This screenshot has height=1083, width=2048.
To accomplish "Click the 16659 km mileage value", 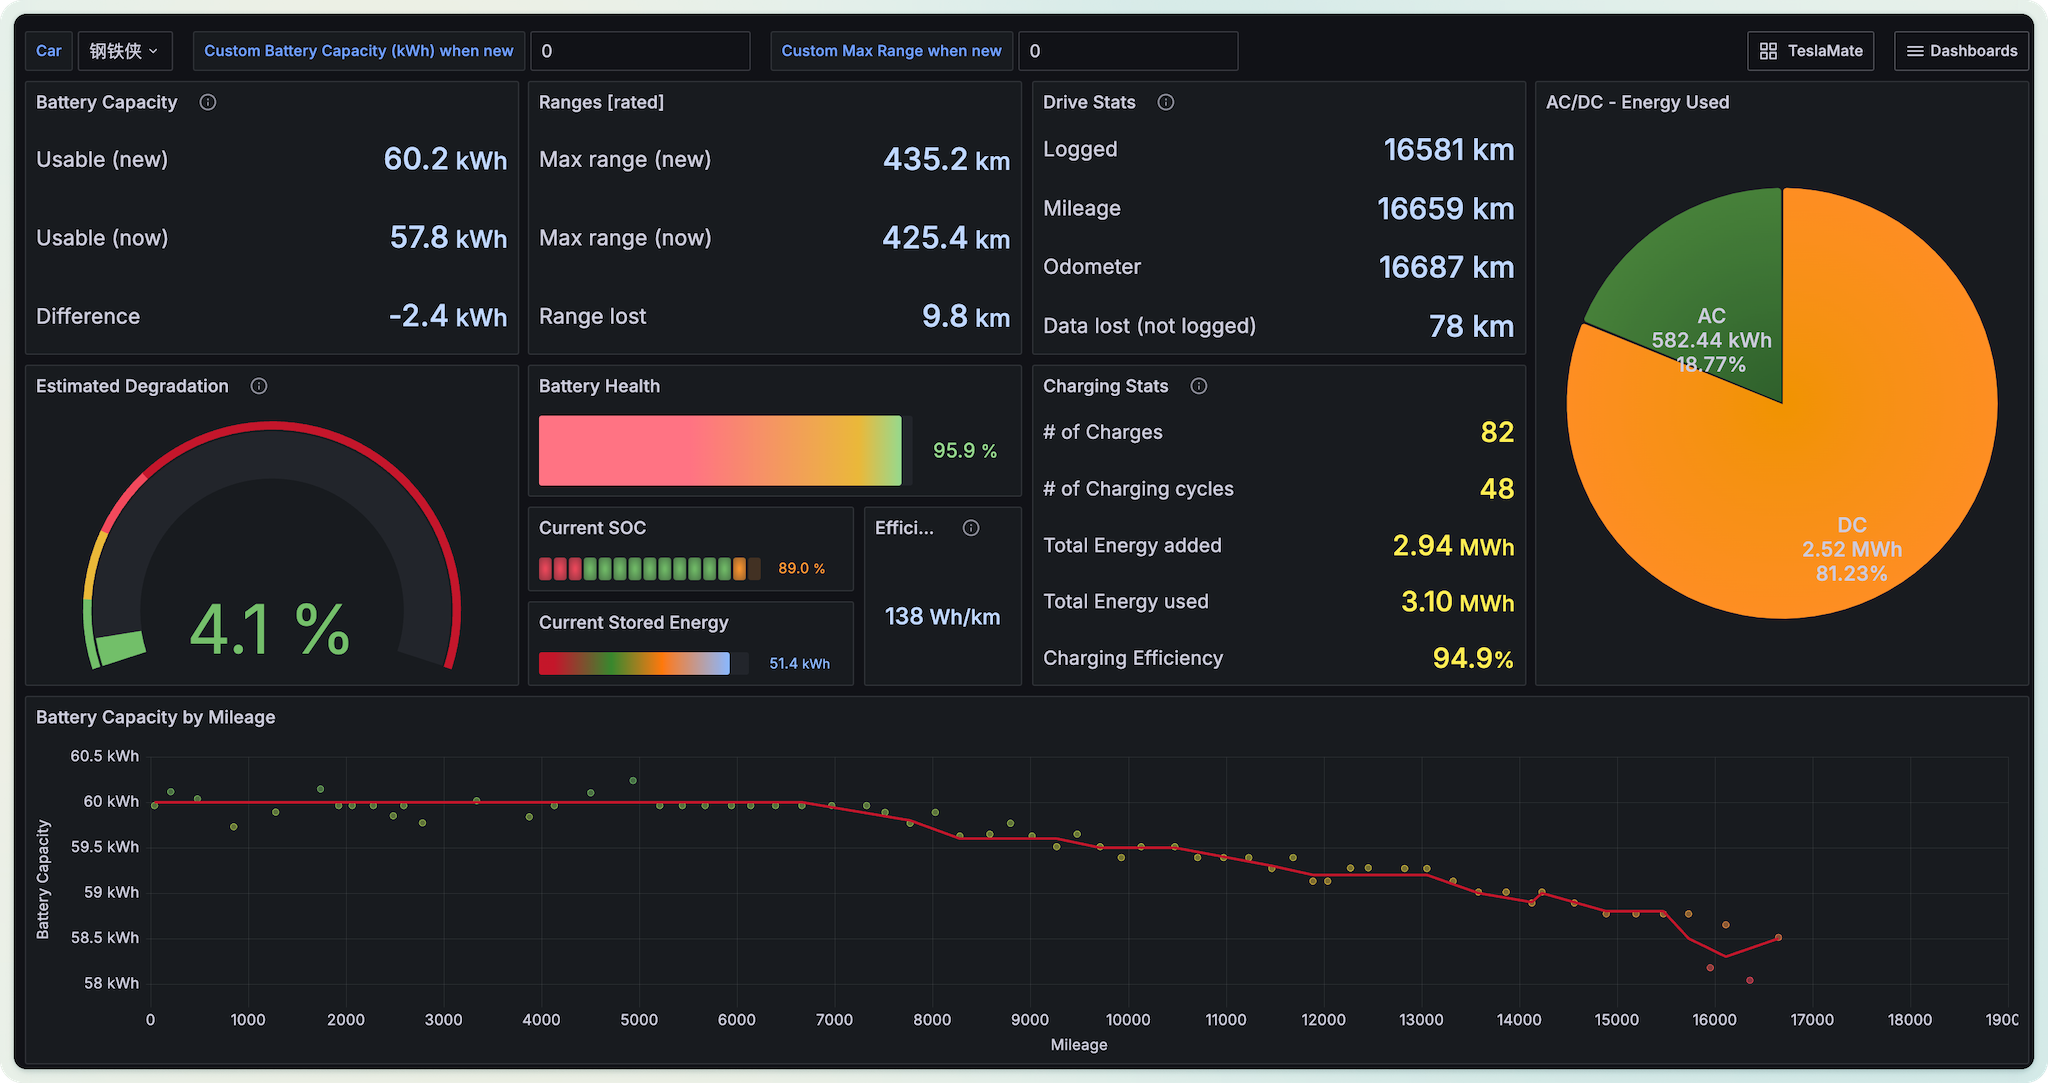I will point(1446,208).
